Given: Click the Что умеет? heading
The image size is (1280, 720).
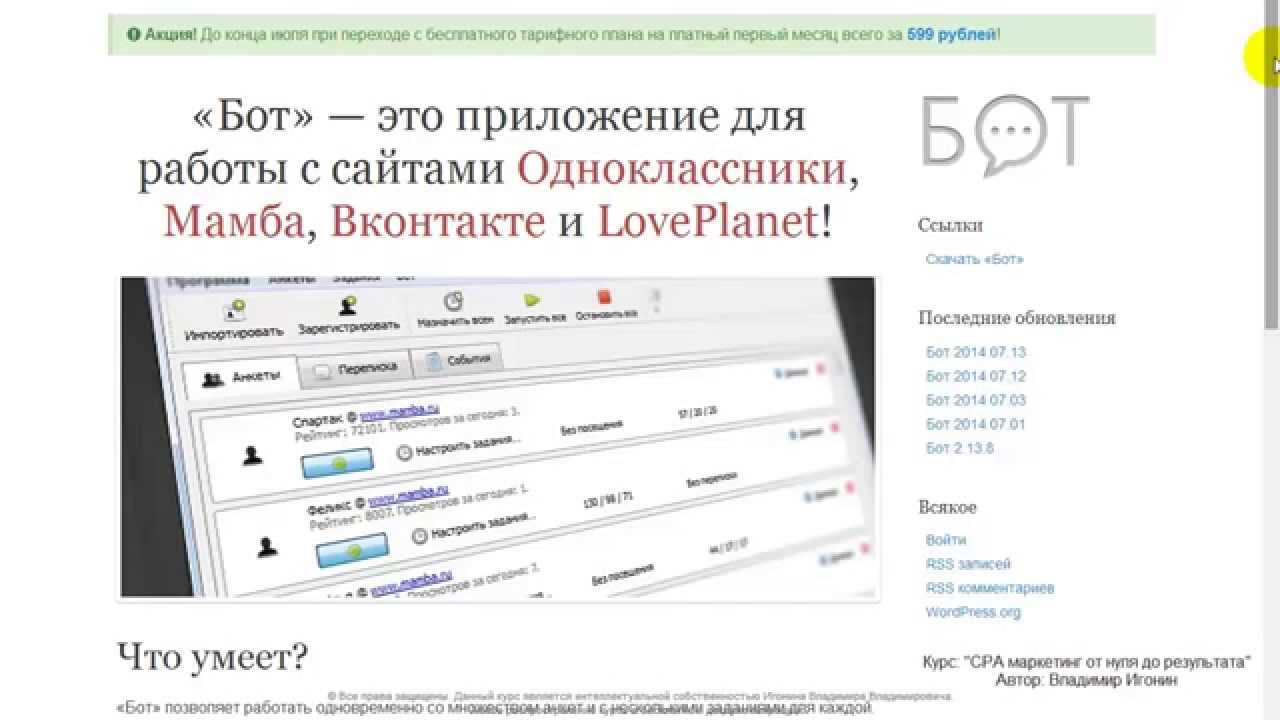Looking at the screenshot, I should [212, 657].
